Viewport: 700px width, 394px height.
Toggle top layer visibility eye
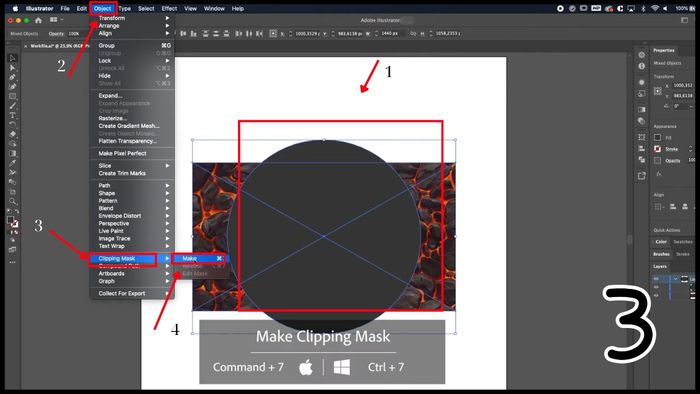[656, 279]
